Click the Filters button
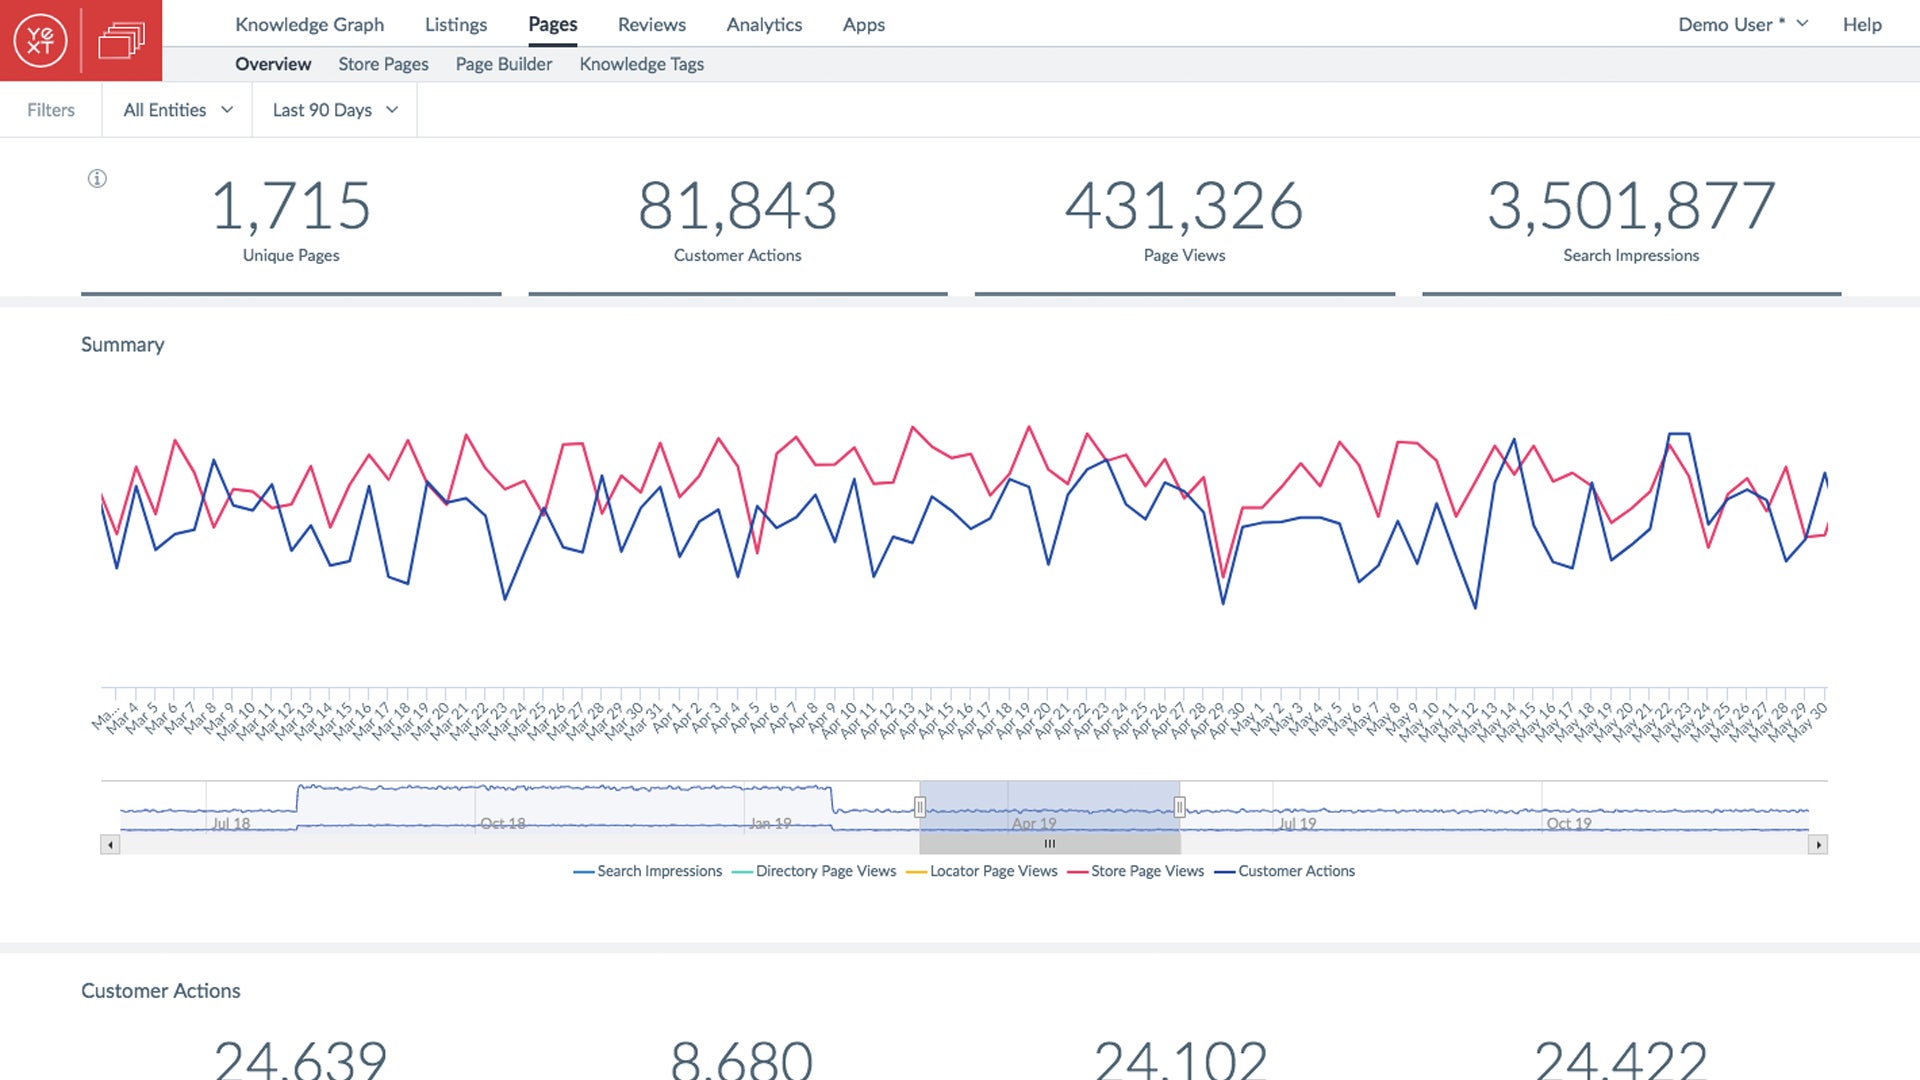Viewport: 1920px width, 1080px height. (x=51, y=110)
